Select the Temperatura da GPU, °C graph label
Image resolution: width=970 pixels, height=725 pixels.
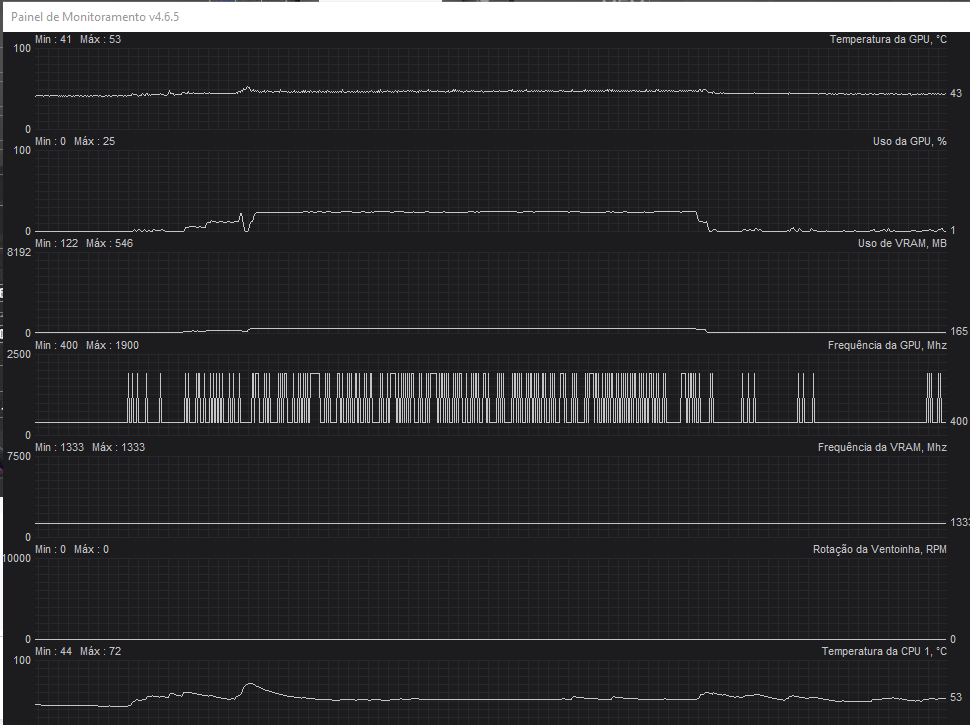click(x=888, y=40)
